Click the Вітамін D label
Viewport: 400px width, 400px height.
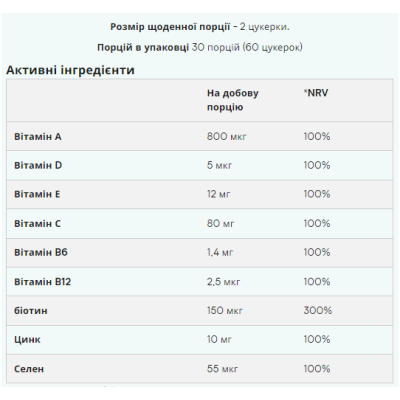pos(38,165)
